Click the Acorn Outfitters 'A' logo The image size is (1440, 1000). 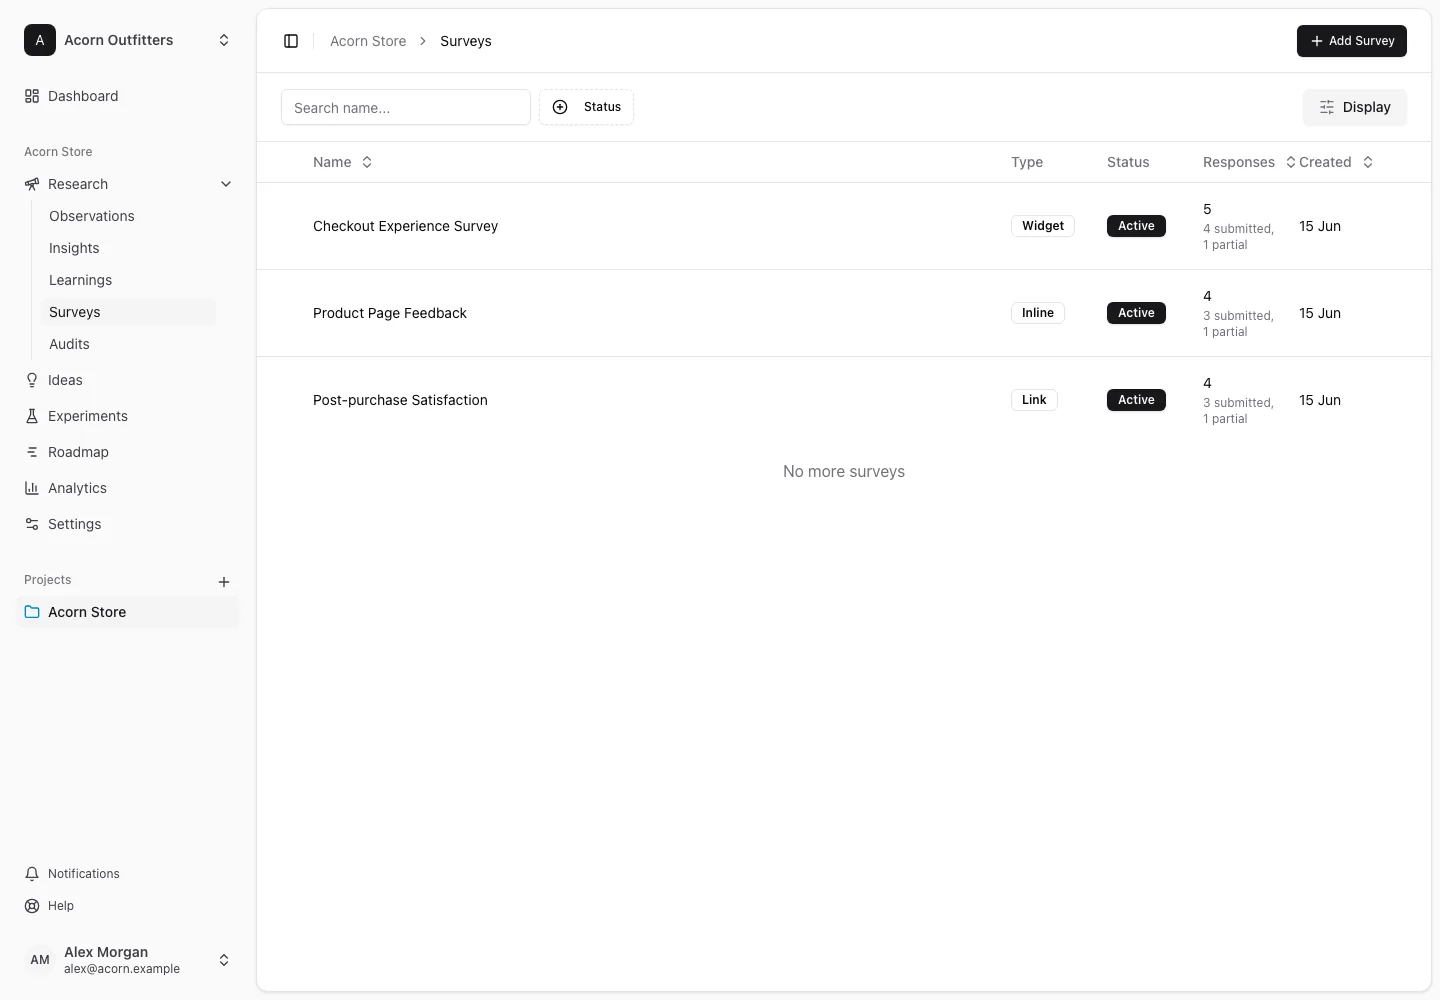(x=40, y=40)
